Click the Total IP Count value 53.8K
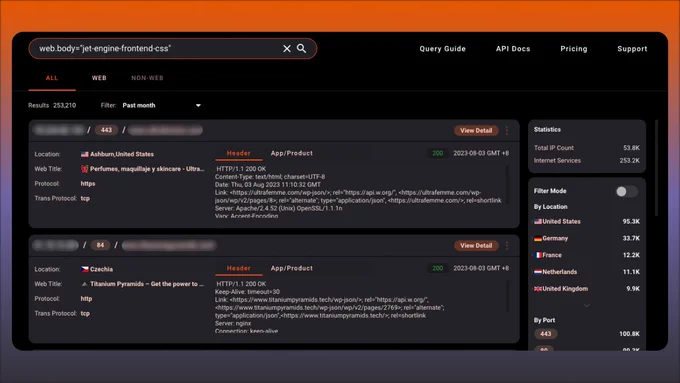Viewport: 680px width, 383px height. pyautogui.click(x=631, y=148)
